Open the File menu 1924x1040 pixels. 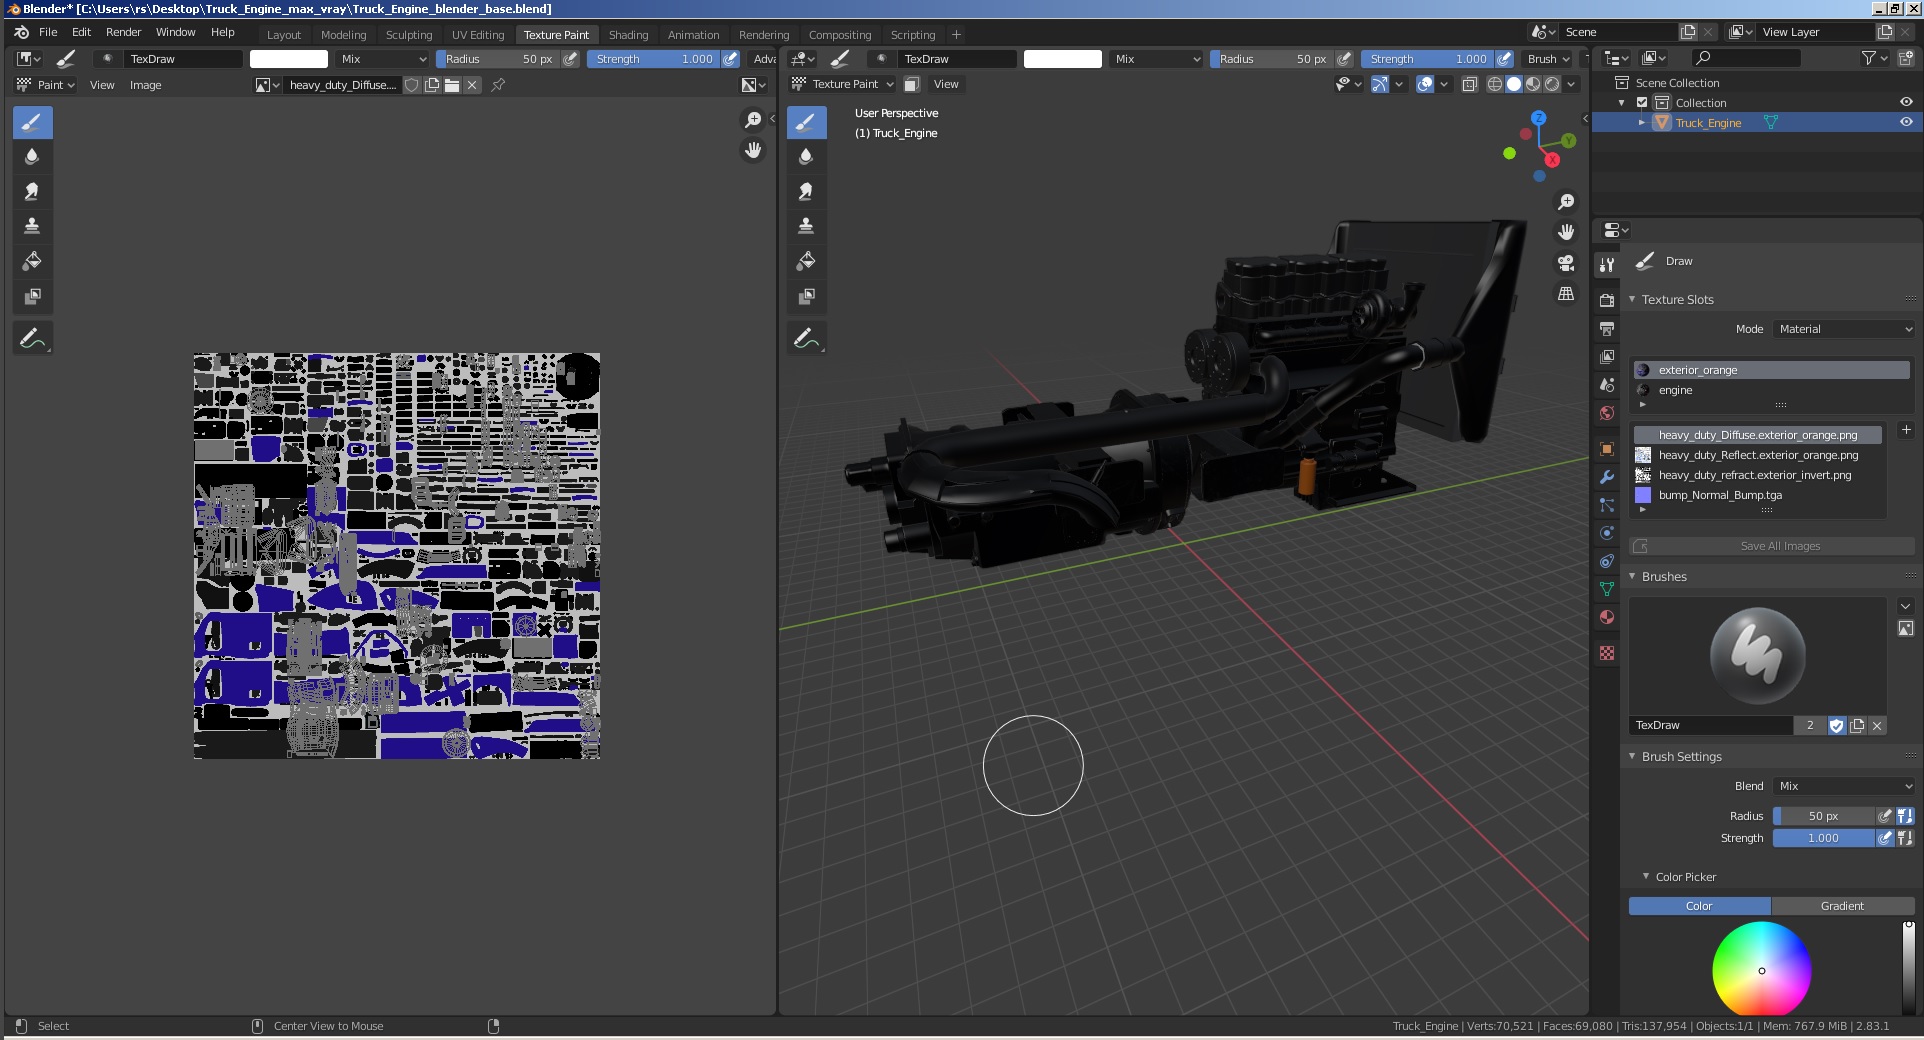[x=48, y=32]
